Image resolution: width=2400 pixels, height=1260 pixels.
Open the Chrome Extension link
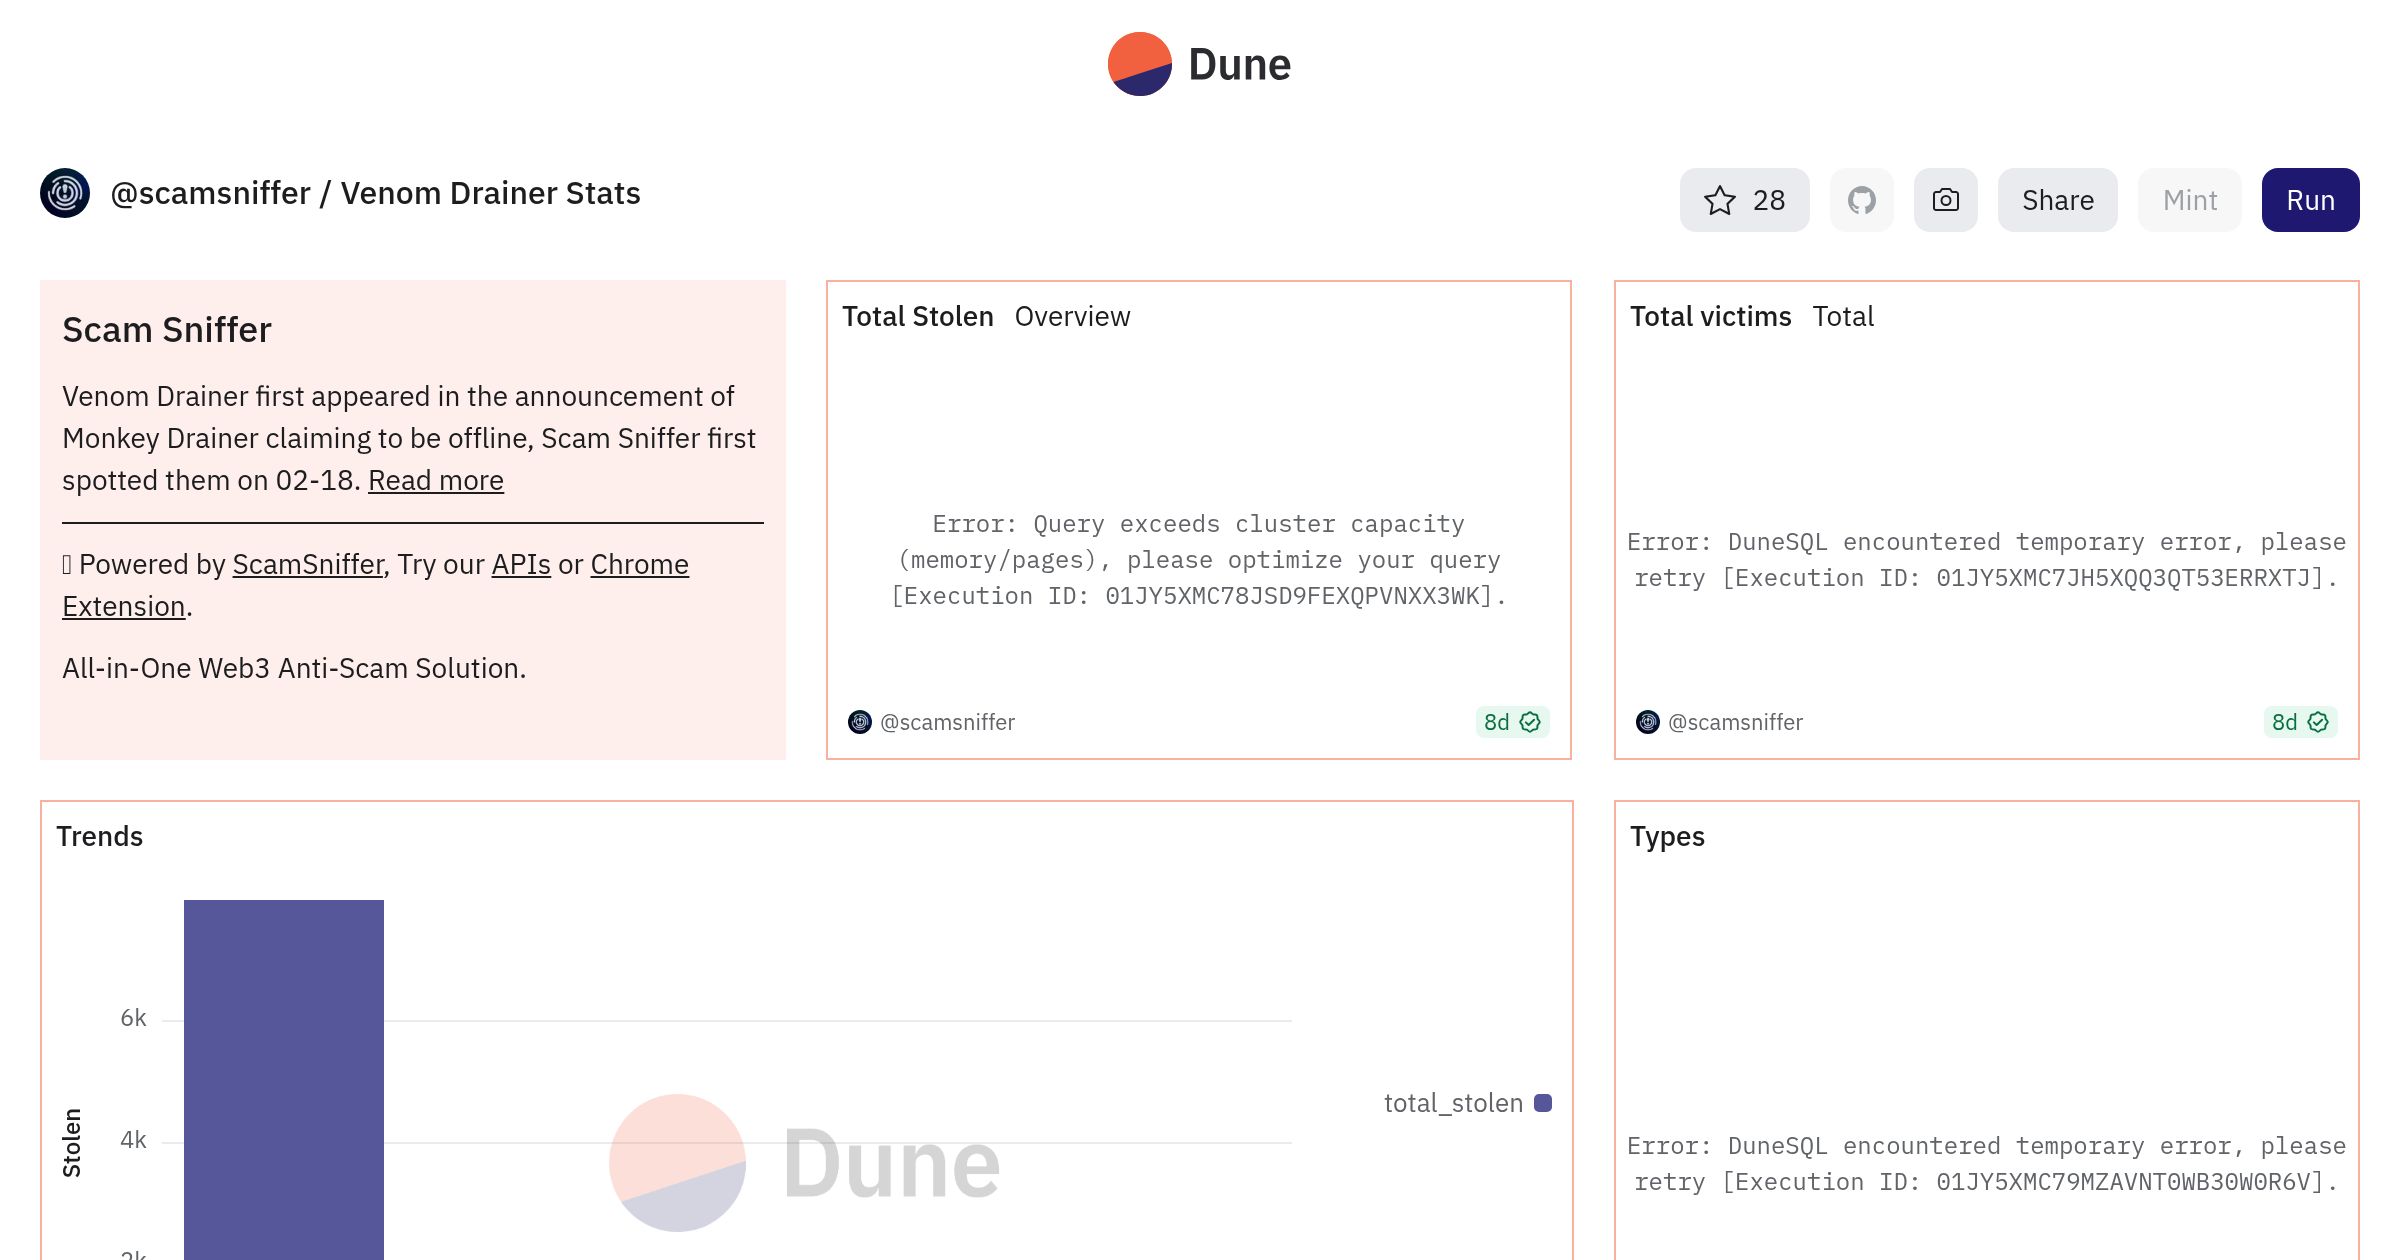coord(639,564)
